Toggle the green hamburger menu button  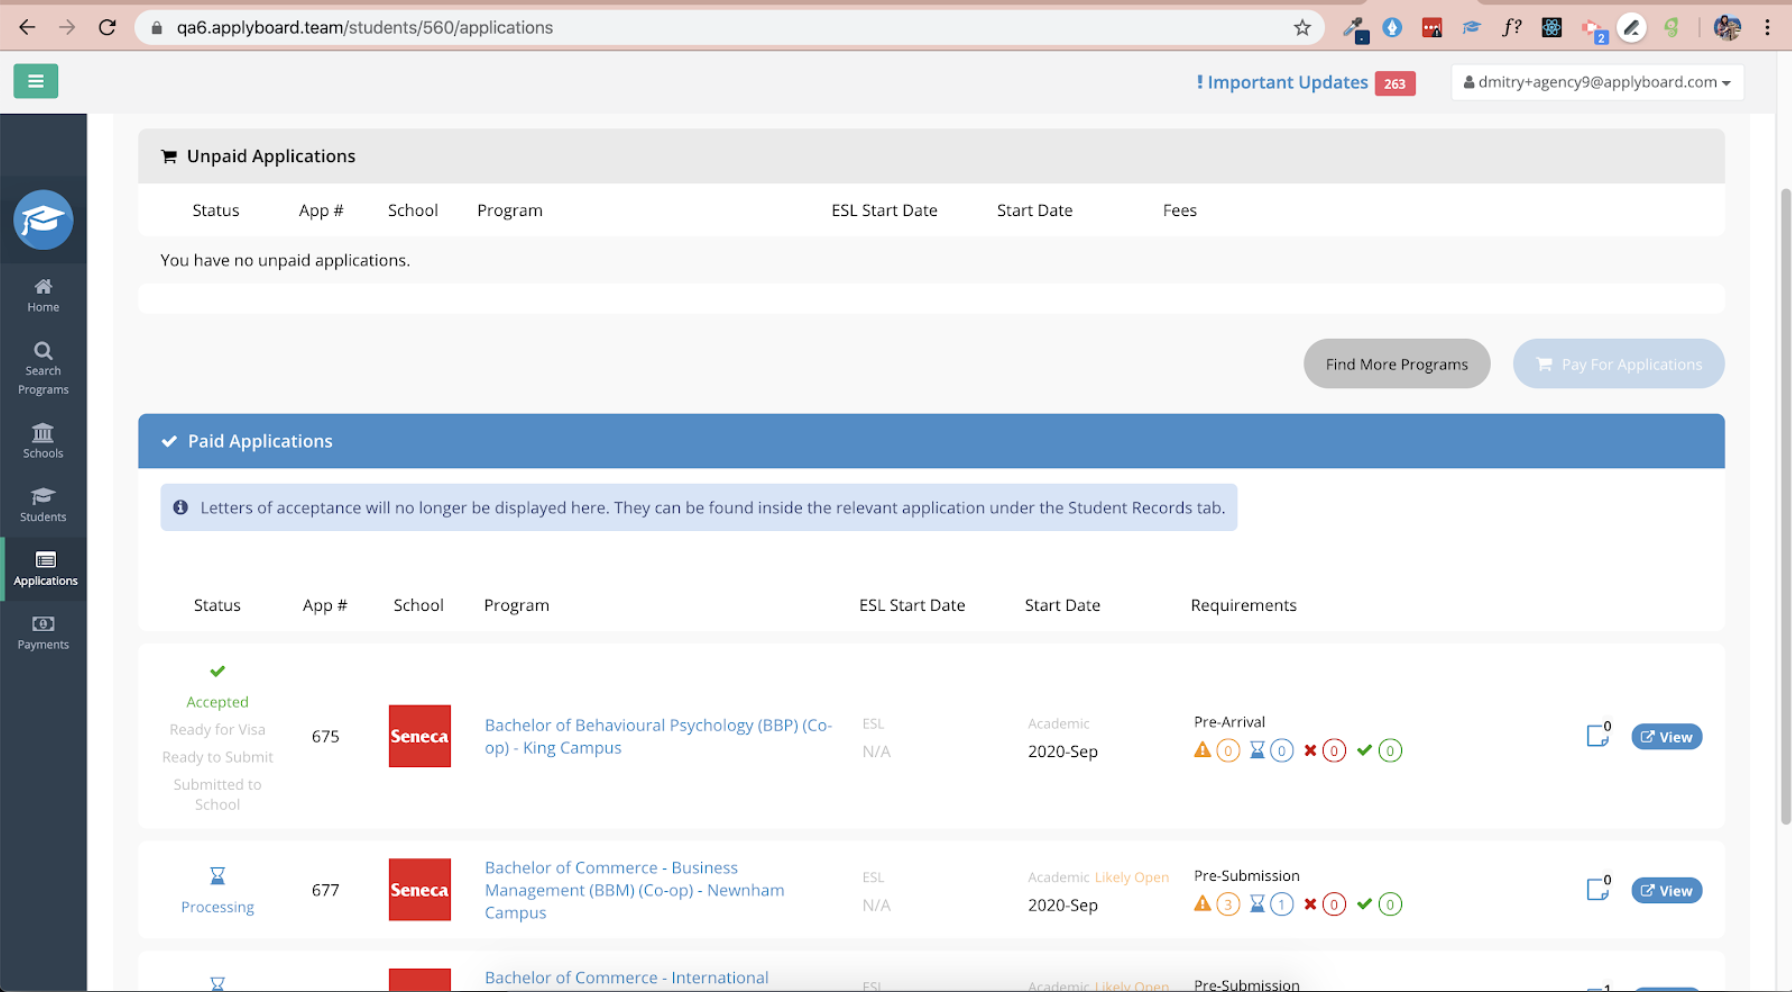click(36, 81)
